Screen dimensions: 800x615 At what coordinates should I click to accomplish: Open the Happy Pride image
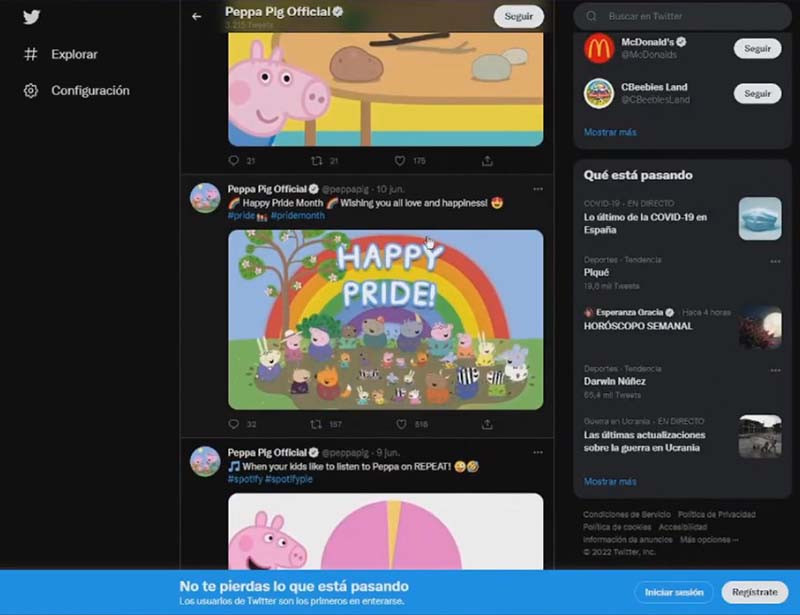click(x=386, y=319)
